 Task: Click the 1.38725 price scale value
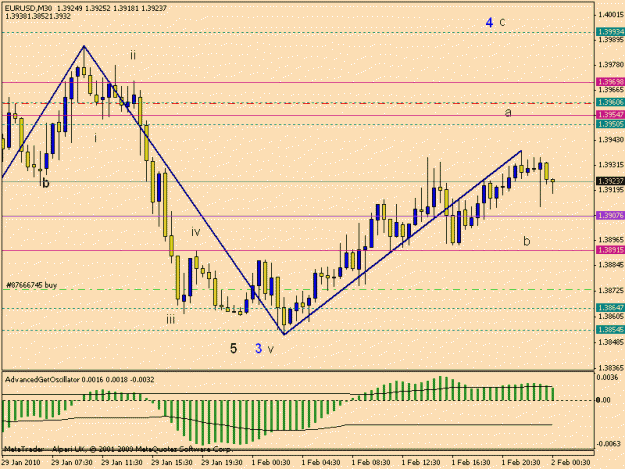coord(611,291)
